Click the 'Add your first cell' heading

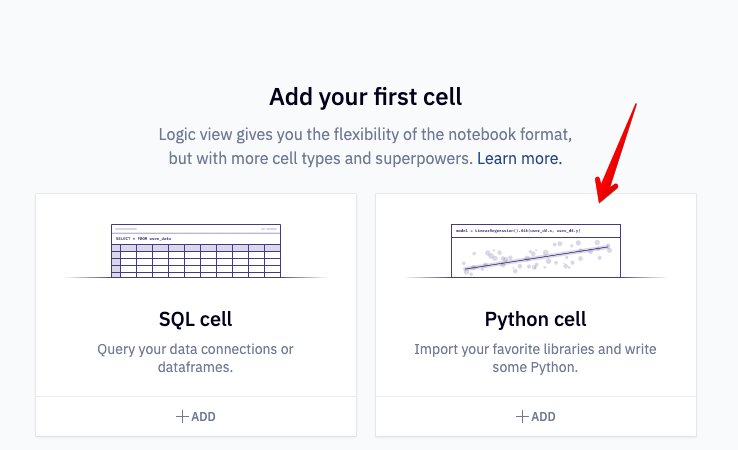tap(365, 97)
